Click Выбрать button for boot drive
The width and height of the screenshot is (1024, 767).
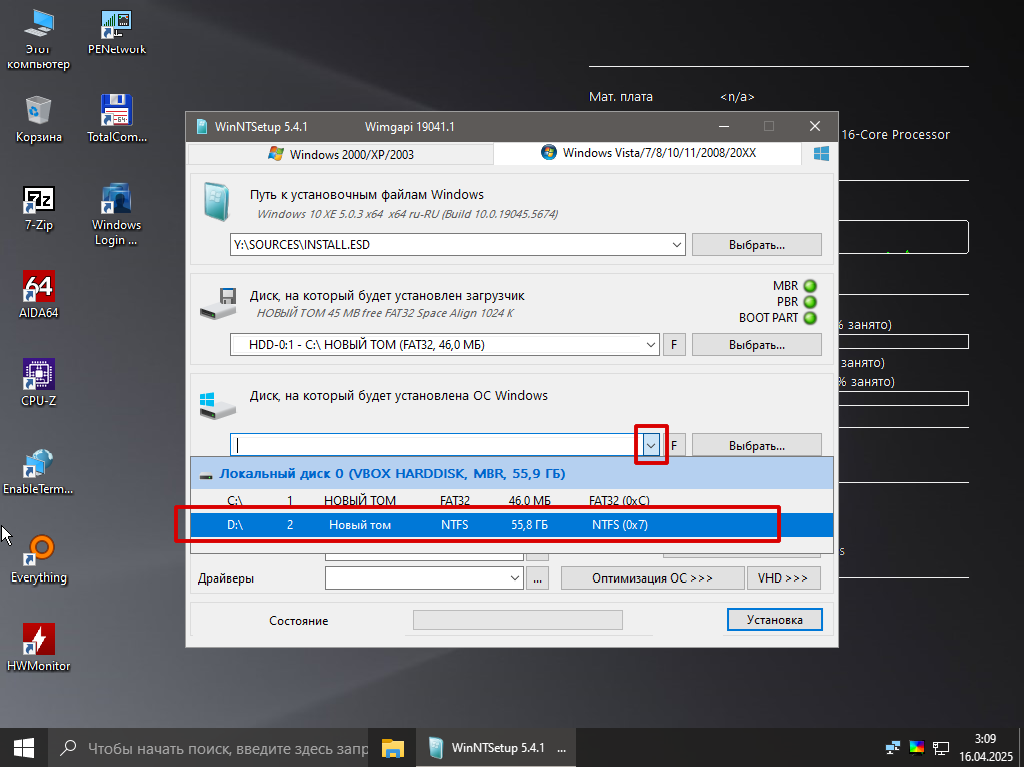(x=756, y=345)
